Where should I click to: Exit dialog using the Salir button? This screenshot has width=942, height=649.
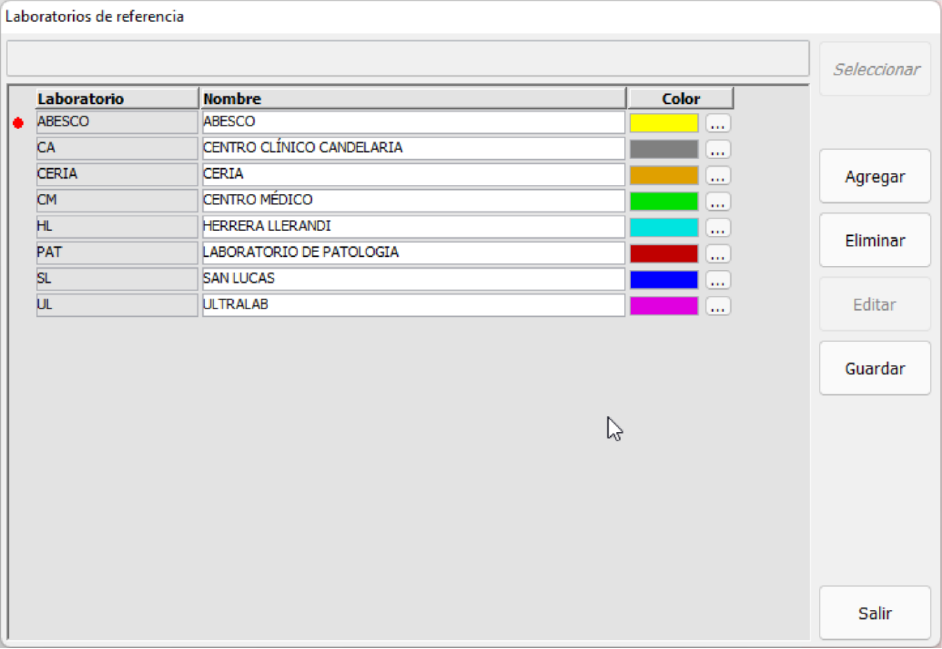tap(874, 613)
